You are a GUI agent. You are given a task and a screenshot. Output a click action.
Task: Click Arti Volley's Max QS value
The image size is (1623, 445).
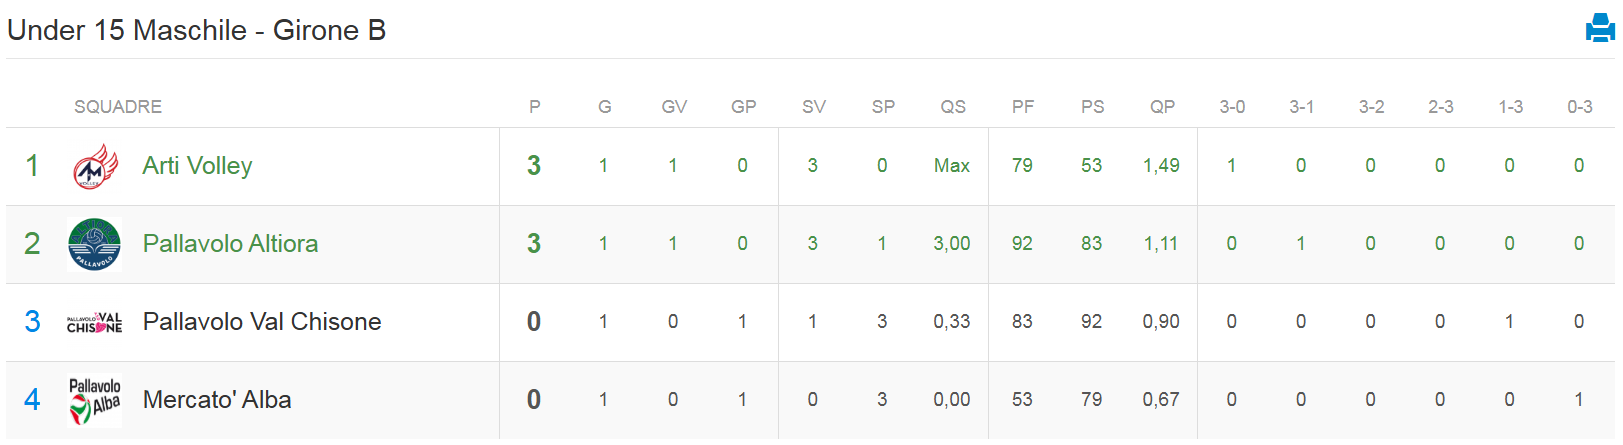(952, 166)
